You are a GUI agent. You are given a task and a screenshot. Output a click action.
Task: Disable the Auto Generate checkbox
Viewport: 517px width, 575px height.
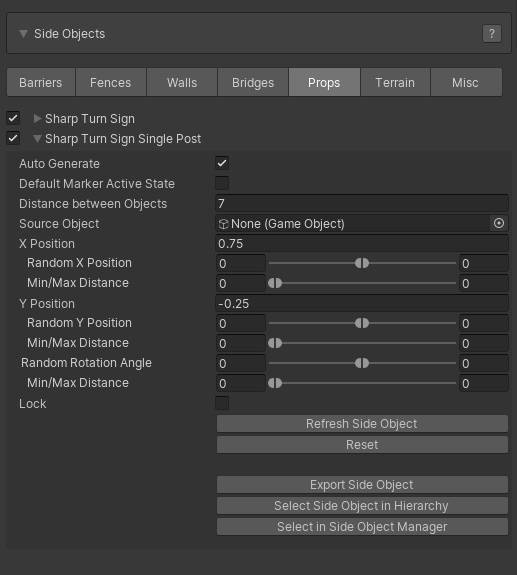222,163
